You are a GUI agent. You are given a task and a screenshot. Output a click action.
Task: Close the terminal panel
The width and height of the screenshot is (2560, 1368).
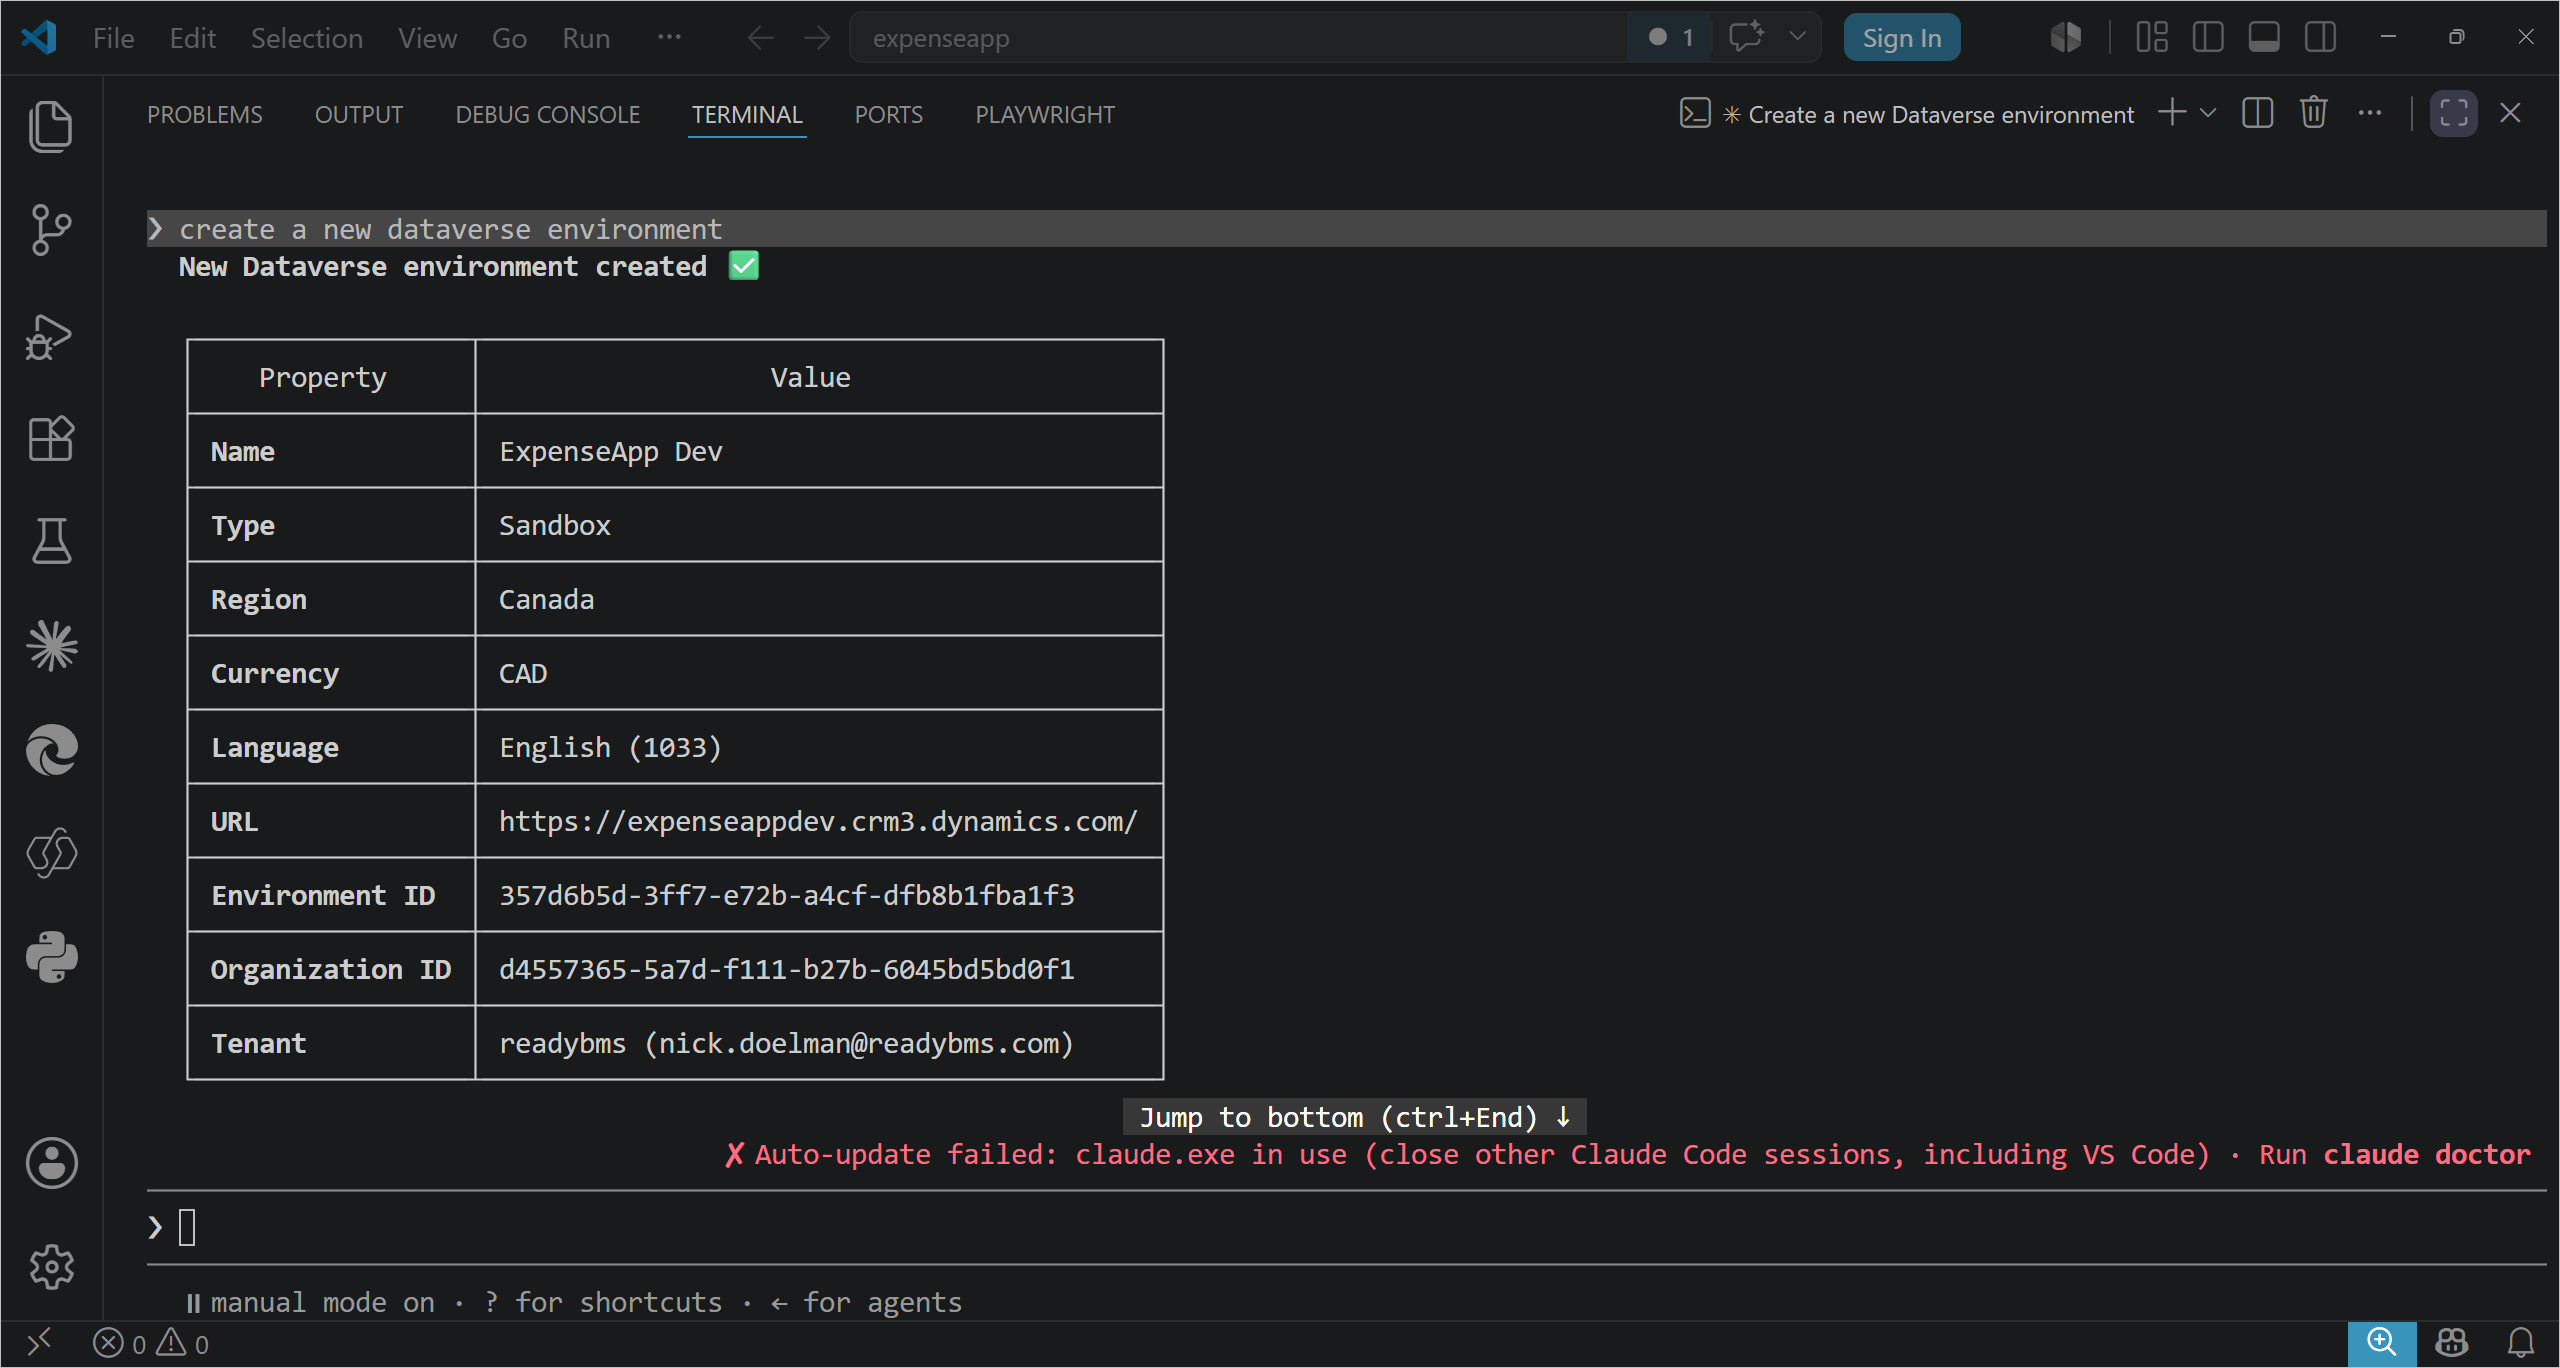pyautogui.click(x=2510, y=113)
